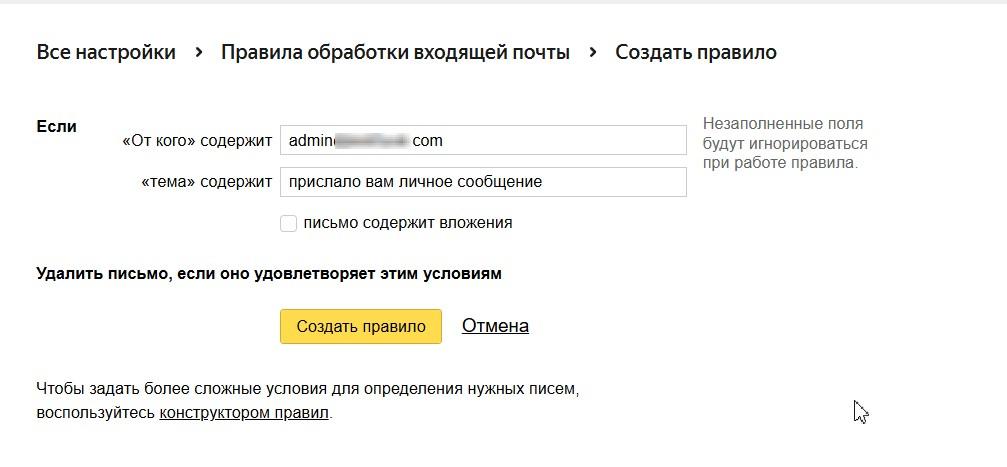1007x467 pixels.
Task: Click the «тема» содержит label
Action: pyautogui.click(x=206, y=182)
